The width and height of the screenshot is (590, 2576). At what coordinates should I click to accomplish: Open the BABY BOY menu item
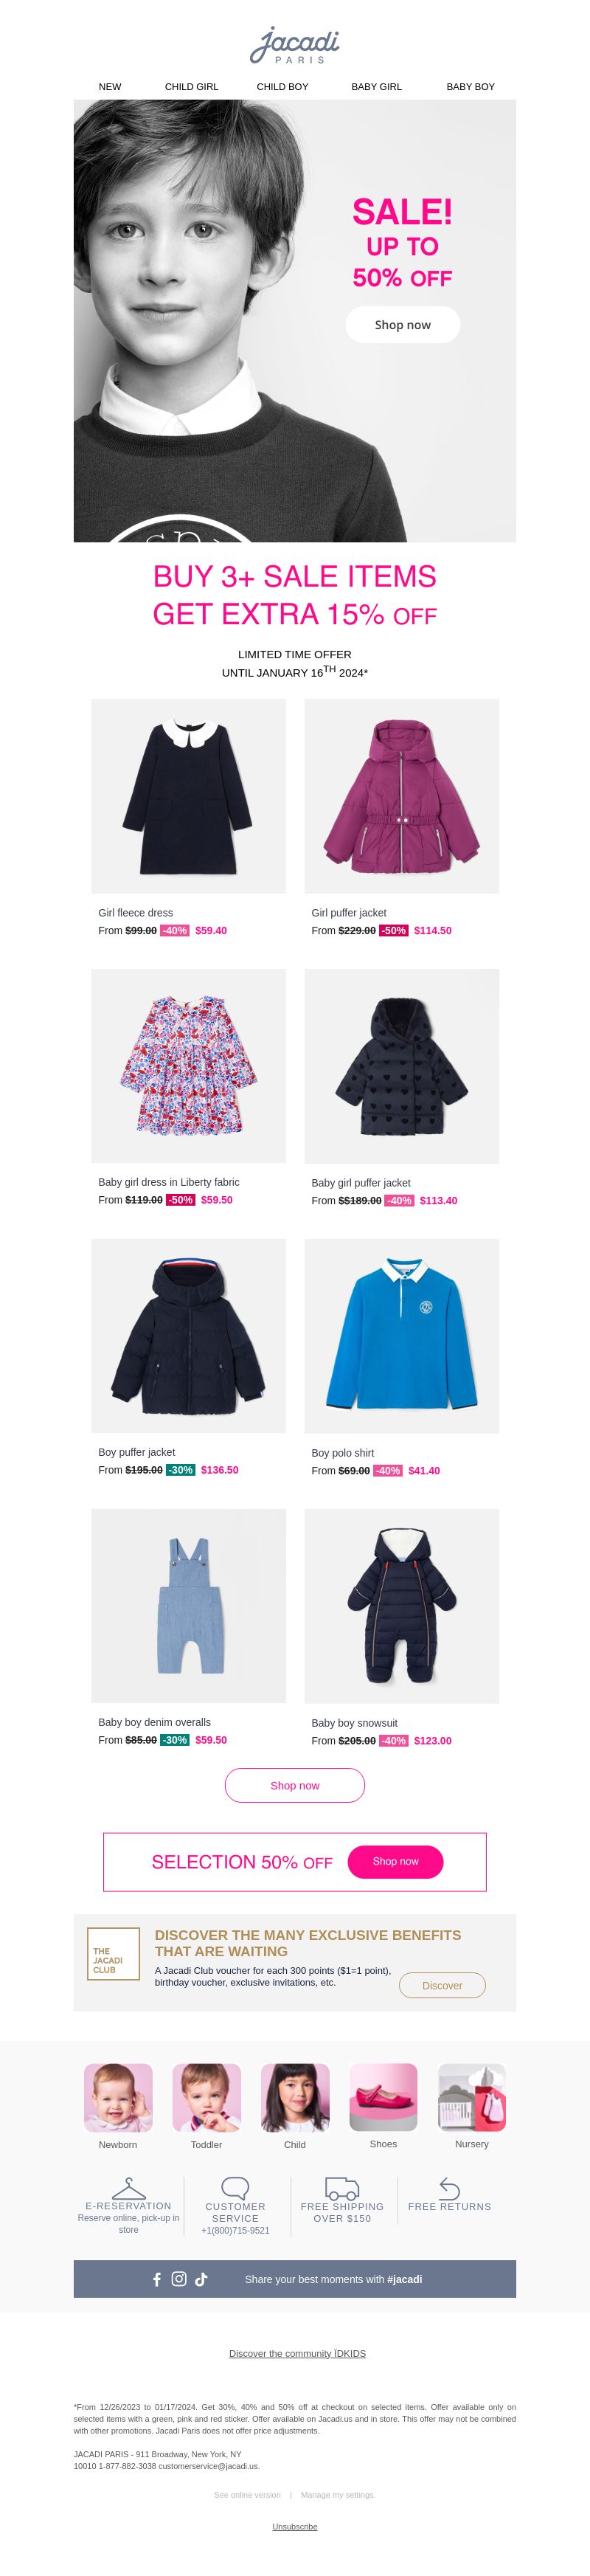[471, 87]
